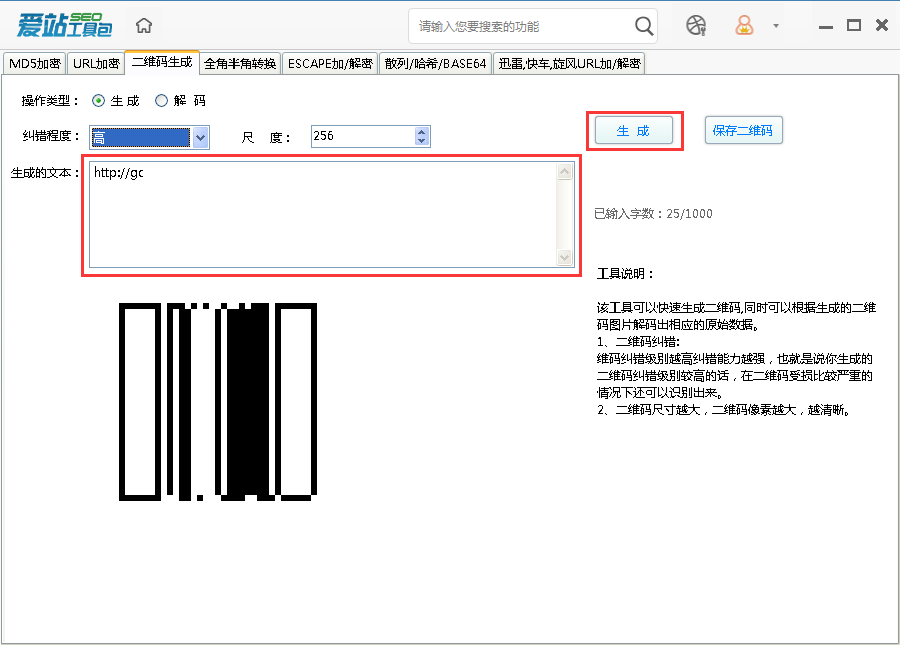Increase 尺度 using the up stepper arrow

421,131
